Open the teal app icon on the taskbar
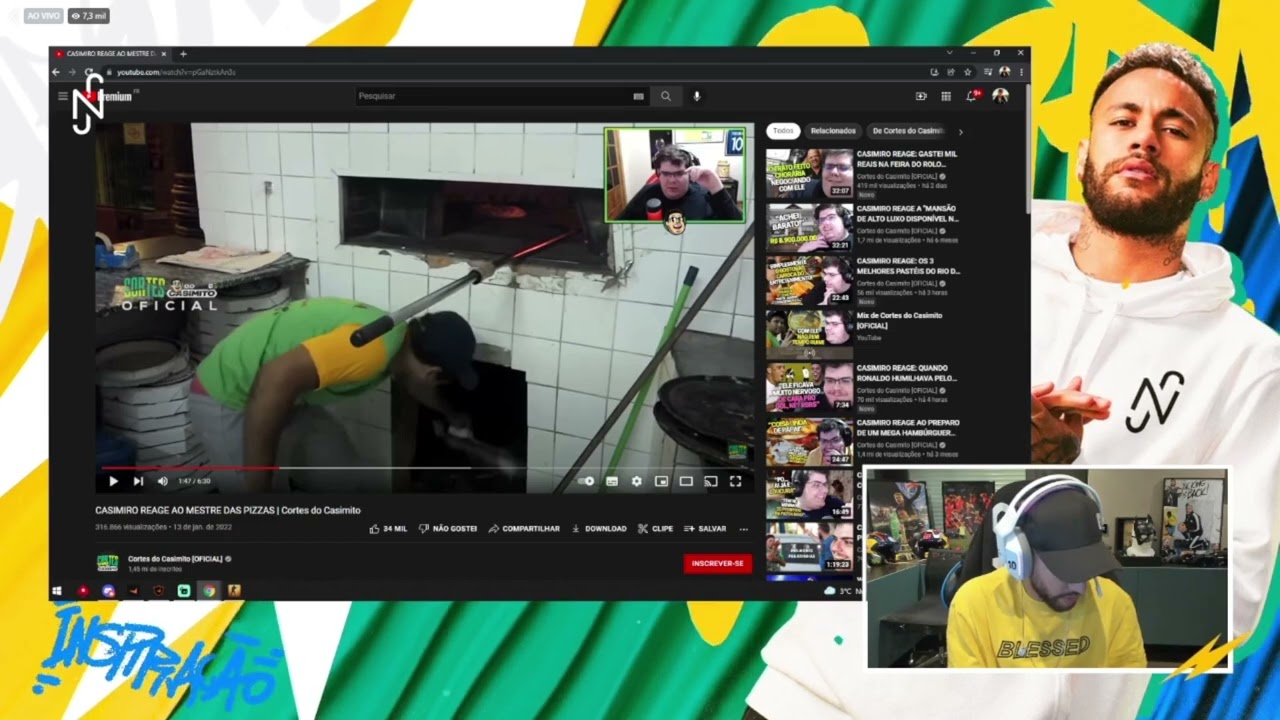 184,591
